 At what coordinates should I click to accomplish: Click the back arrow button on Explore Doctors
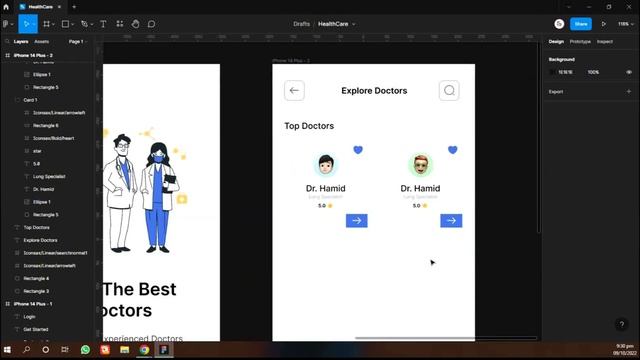click(294, 91)
